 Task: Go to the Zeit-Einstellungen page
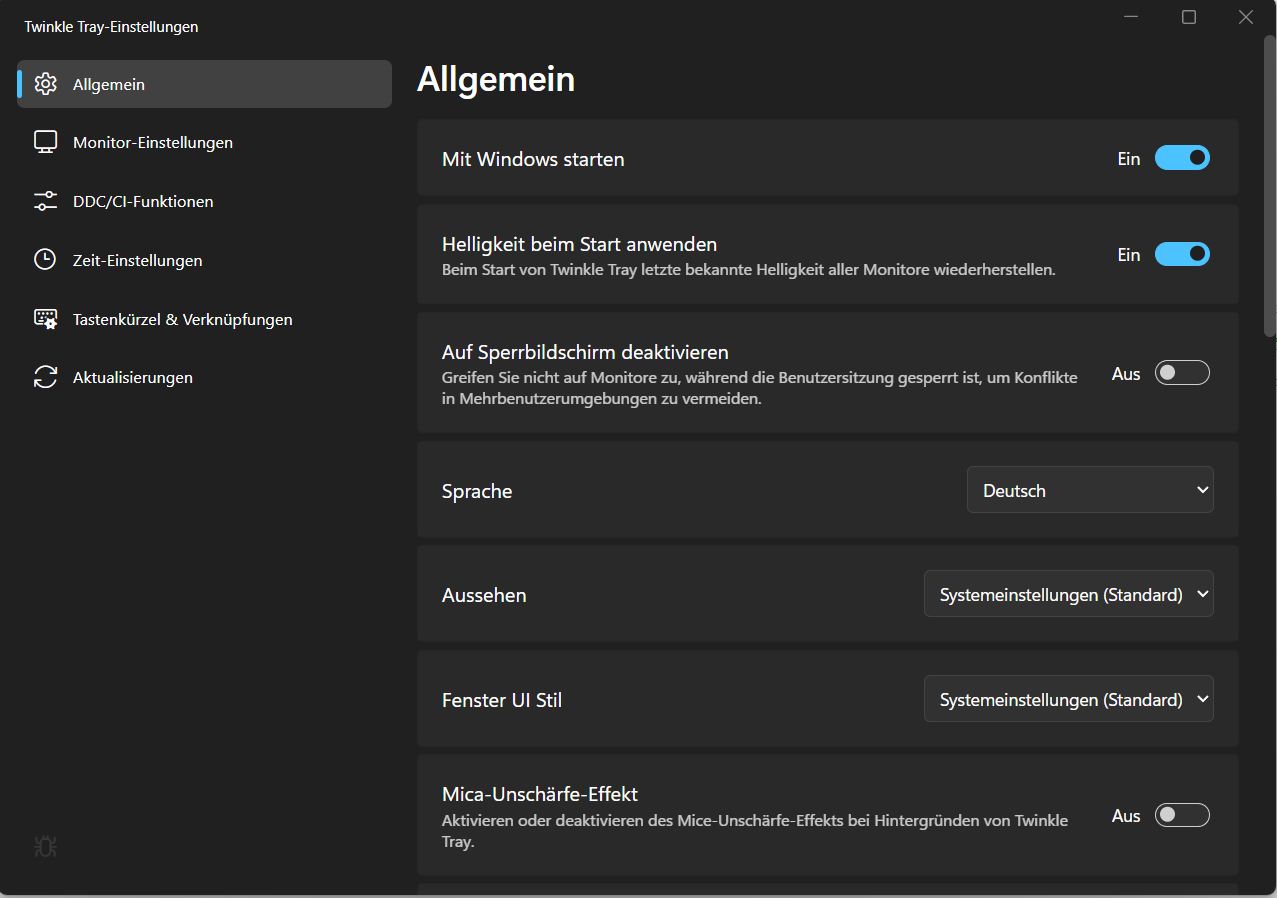point(137,260)
